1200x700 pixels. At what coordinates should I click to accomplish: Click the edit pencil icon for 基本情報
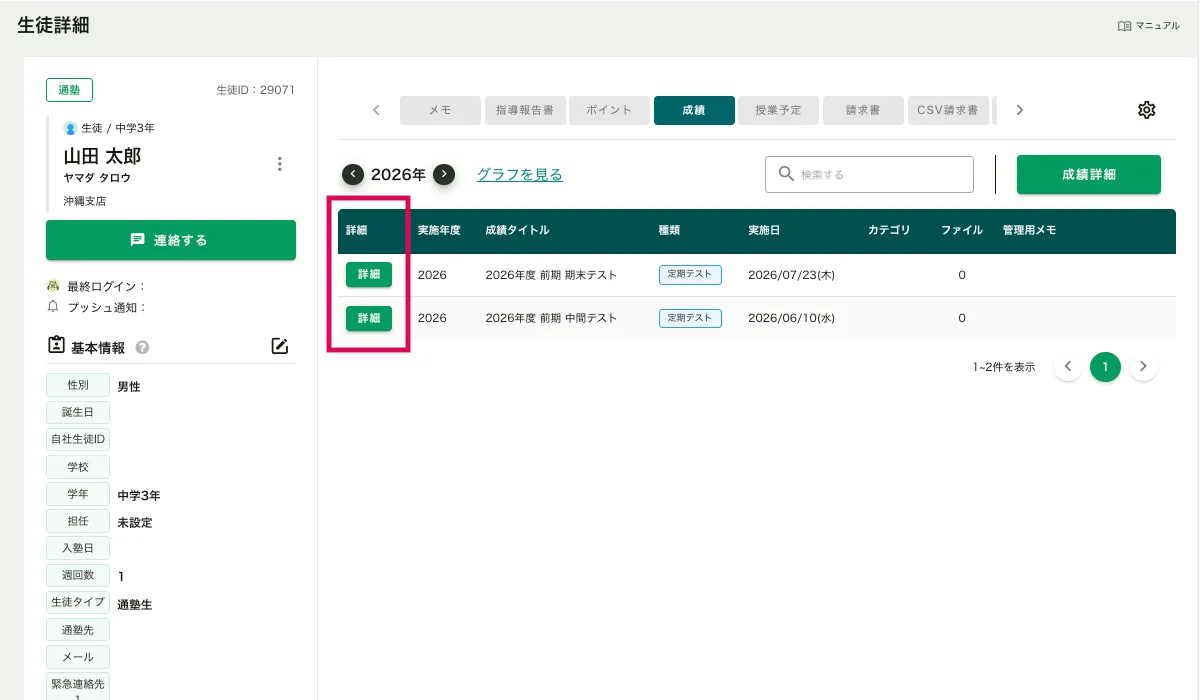(x=280, y=347)
